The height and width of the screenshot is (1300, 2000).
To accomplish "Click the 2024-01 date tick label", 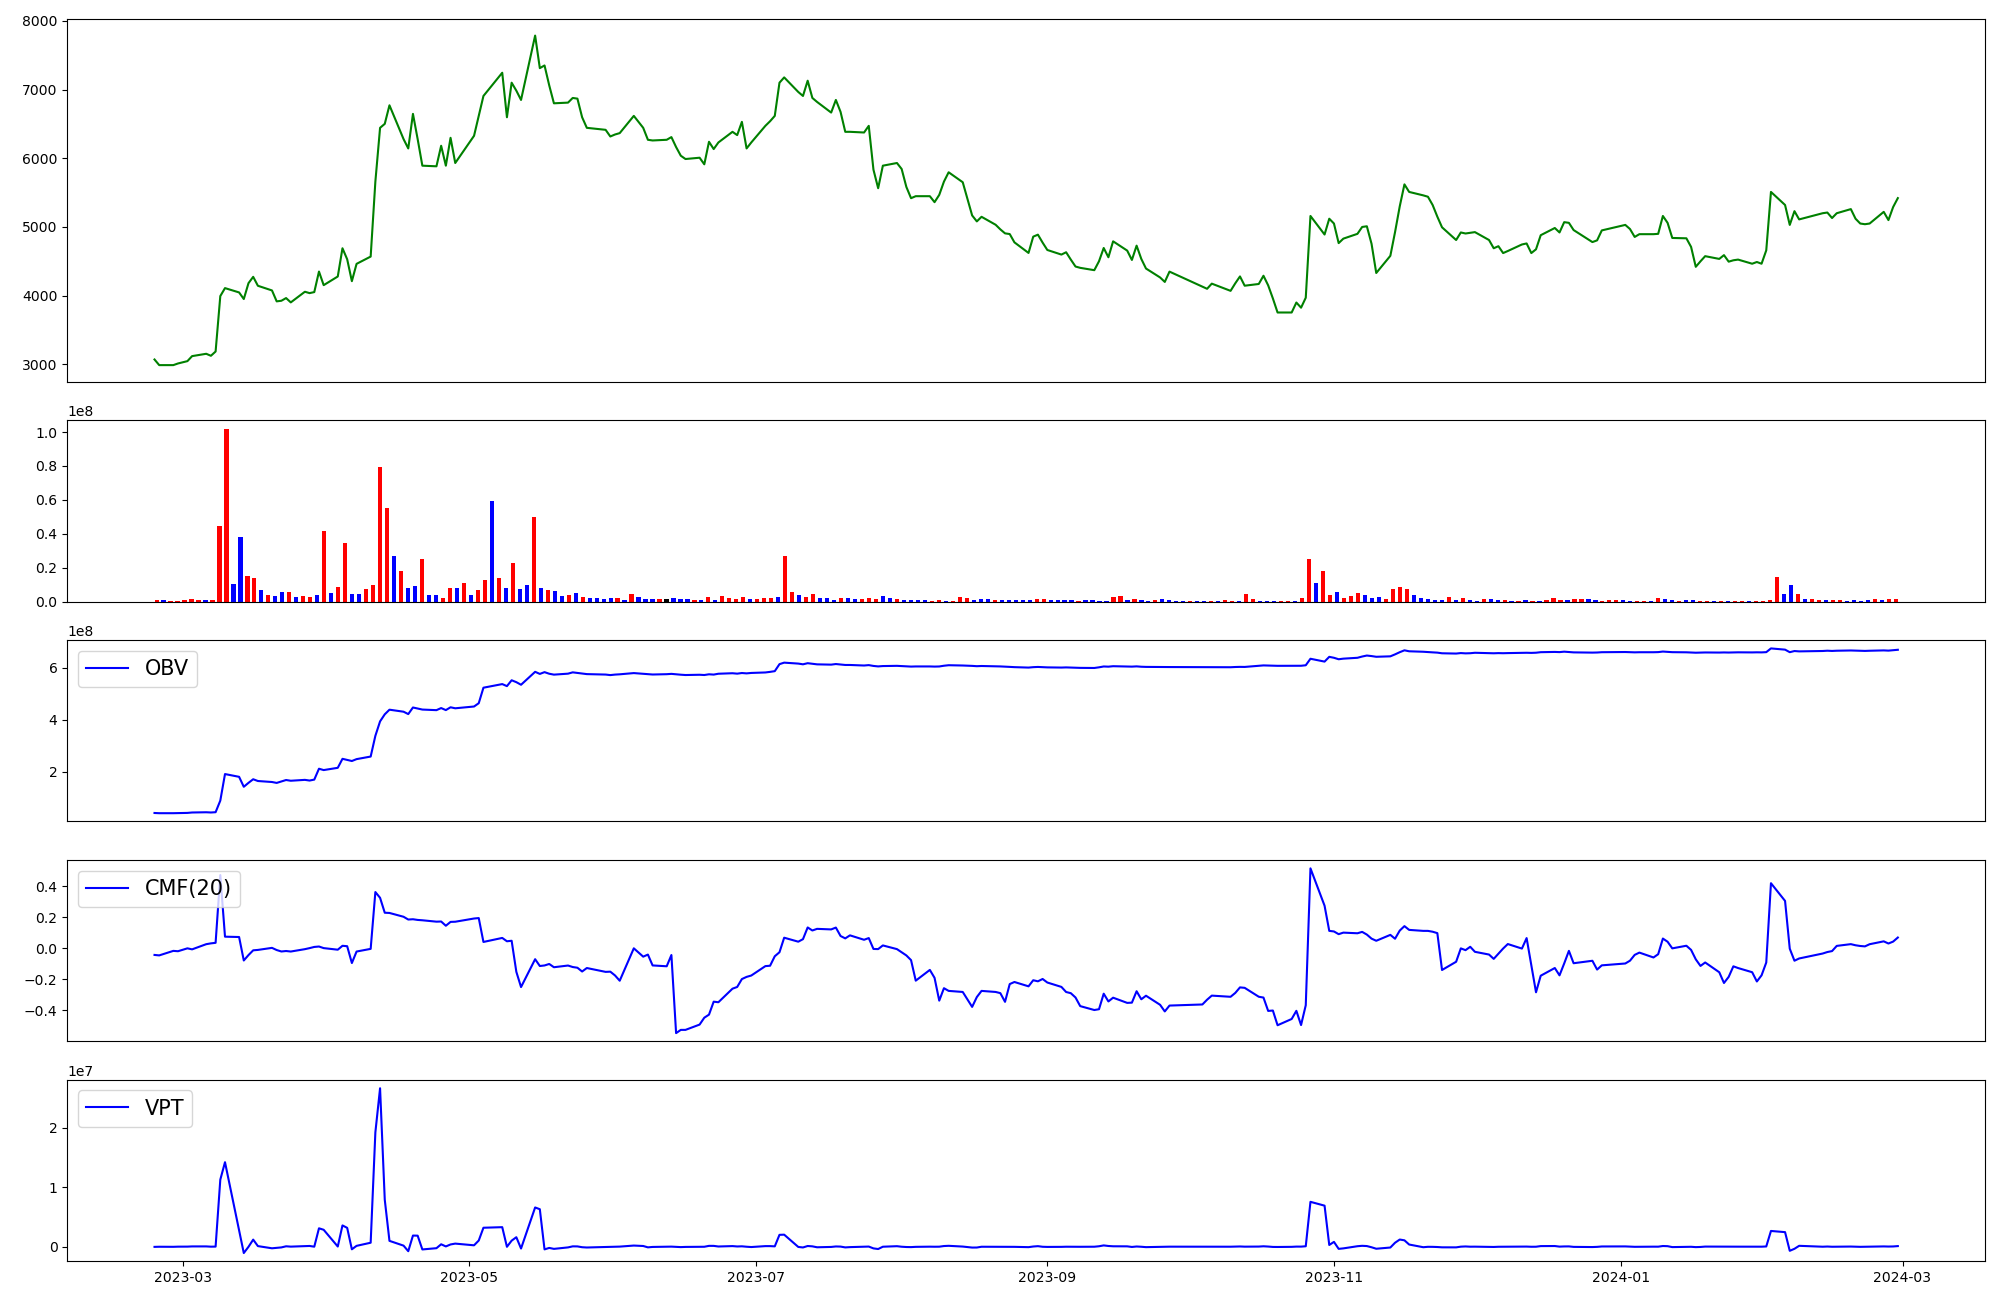I will 1620,1277.
